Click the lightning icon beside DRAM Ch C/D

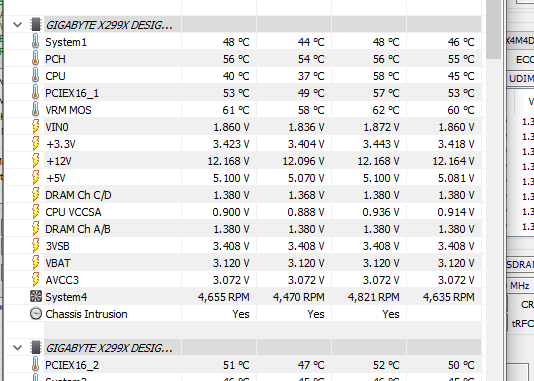pos(35,195)
